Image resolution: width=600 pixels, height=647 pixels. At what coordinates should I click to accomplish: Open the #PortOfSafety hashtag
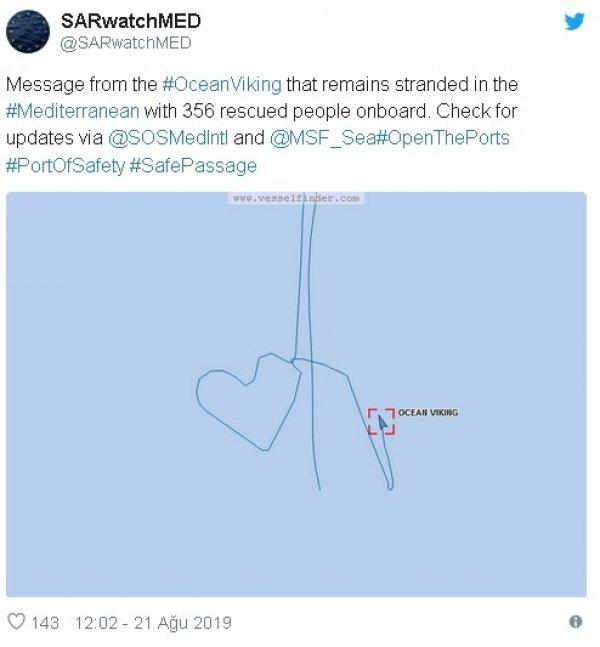tap(64, 165)
